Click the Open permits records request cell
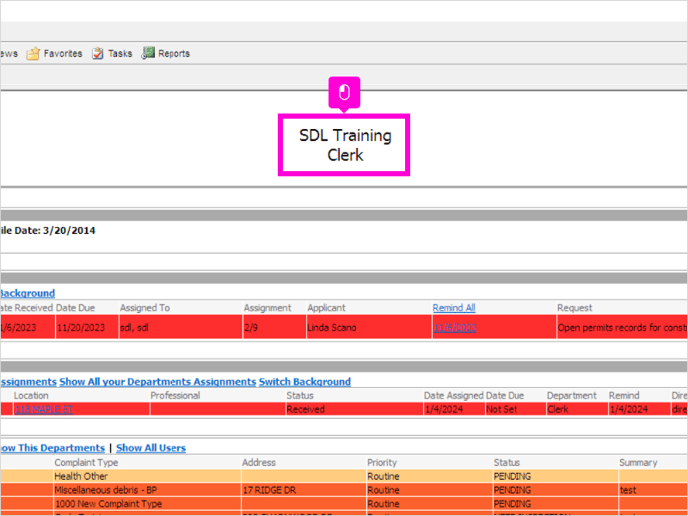Screen dimensions: 688x516 (x=622, y=327)
